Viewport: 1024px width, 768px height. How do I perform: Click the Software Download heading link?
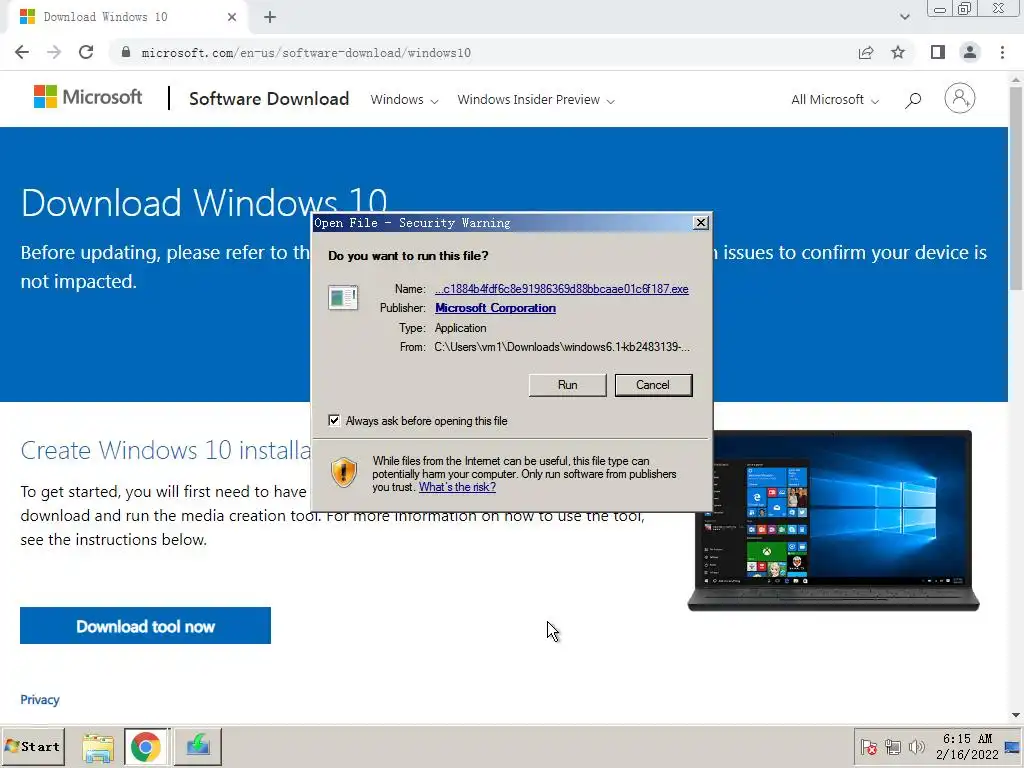click(269, 99)
